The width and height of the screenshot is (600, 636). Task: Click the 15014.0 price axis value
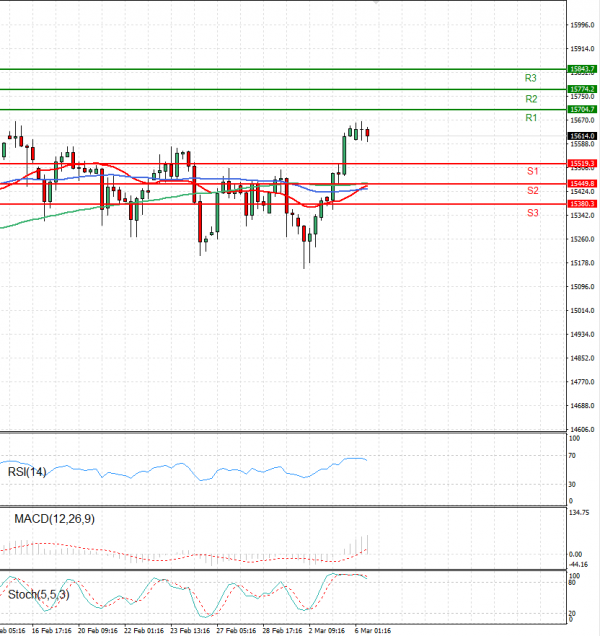[582, 311]
